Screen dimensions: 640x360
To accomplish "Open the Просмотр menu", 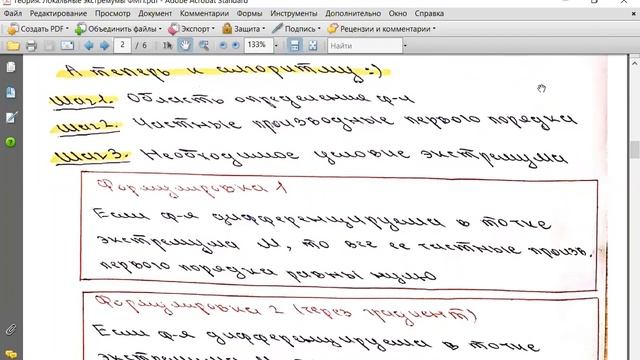I will tap(113, 13).
